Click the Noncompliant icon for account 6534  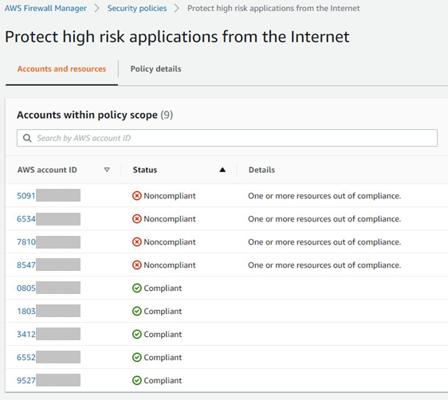point(137,219)
